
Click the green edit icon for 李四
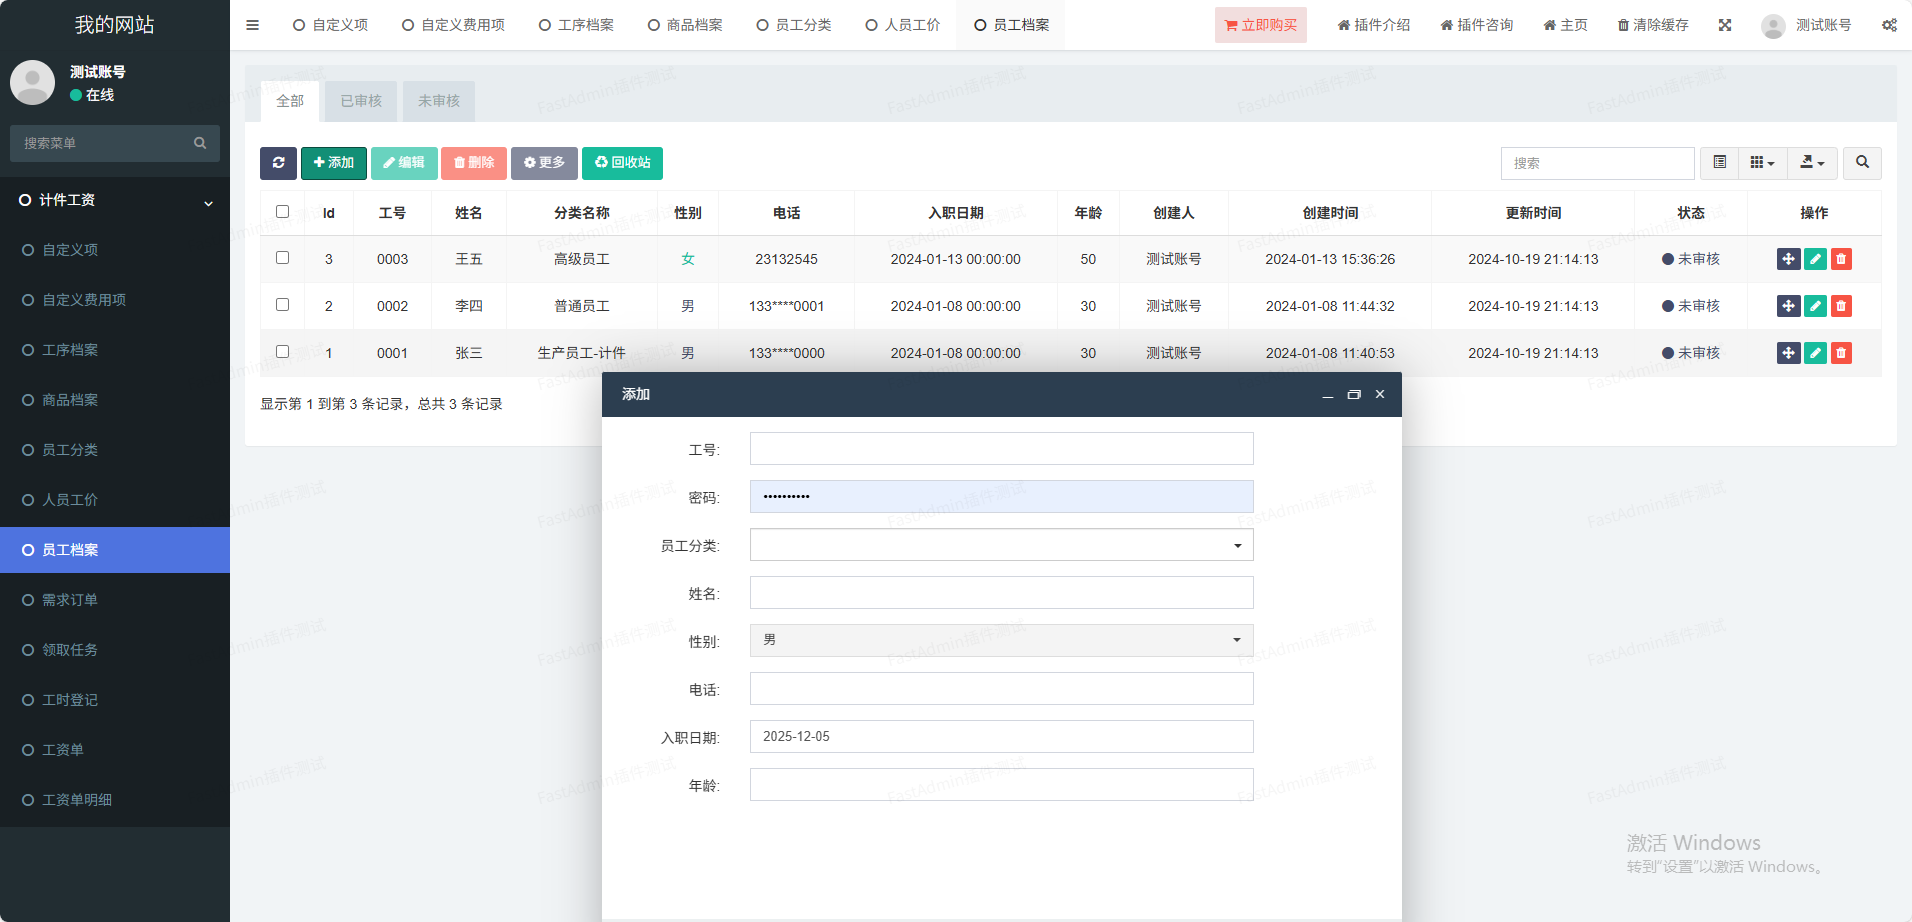coord(1815,306)
